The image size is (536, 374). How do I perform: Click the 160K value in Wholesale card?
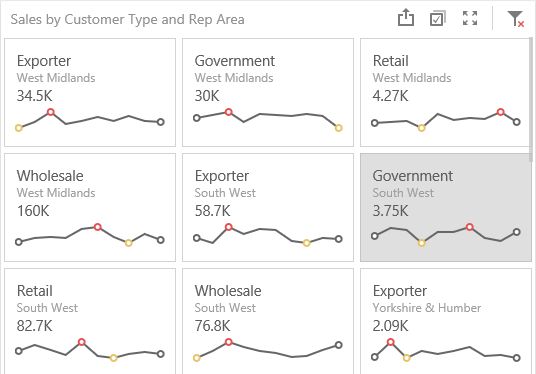coord(33,211)
